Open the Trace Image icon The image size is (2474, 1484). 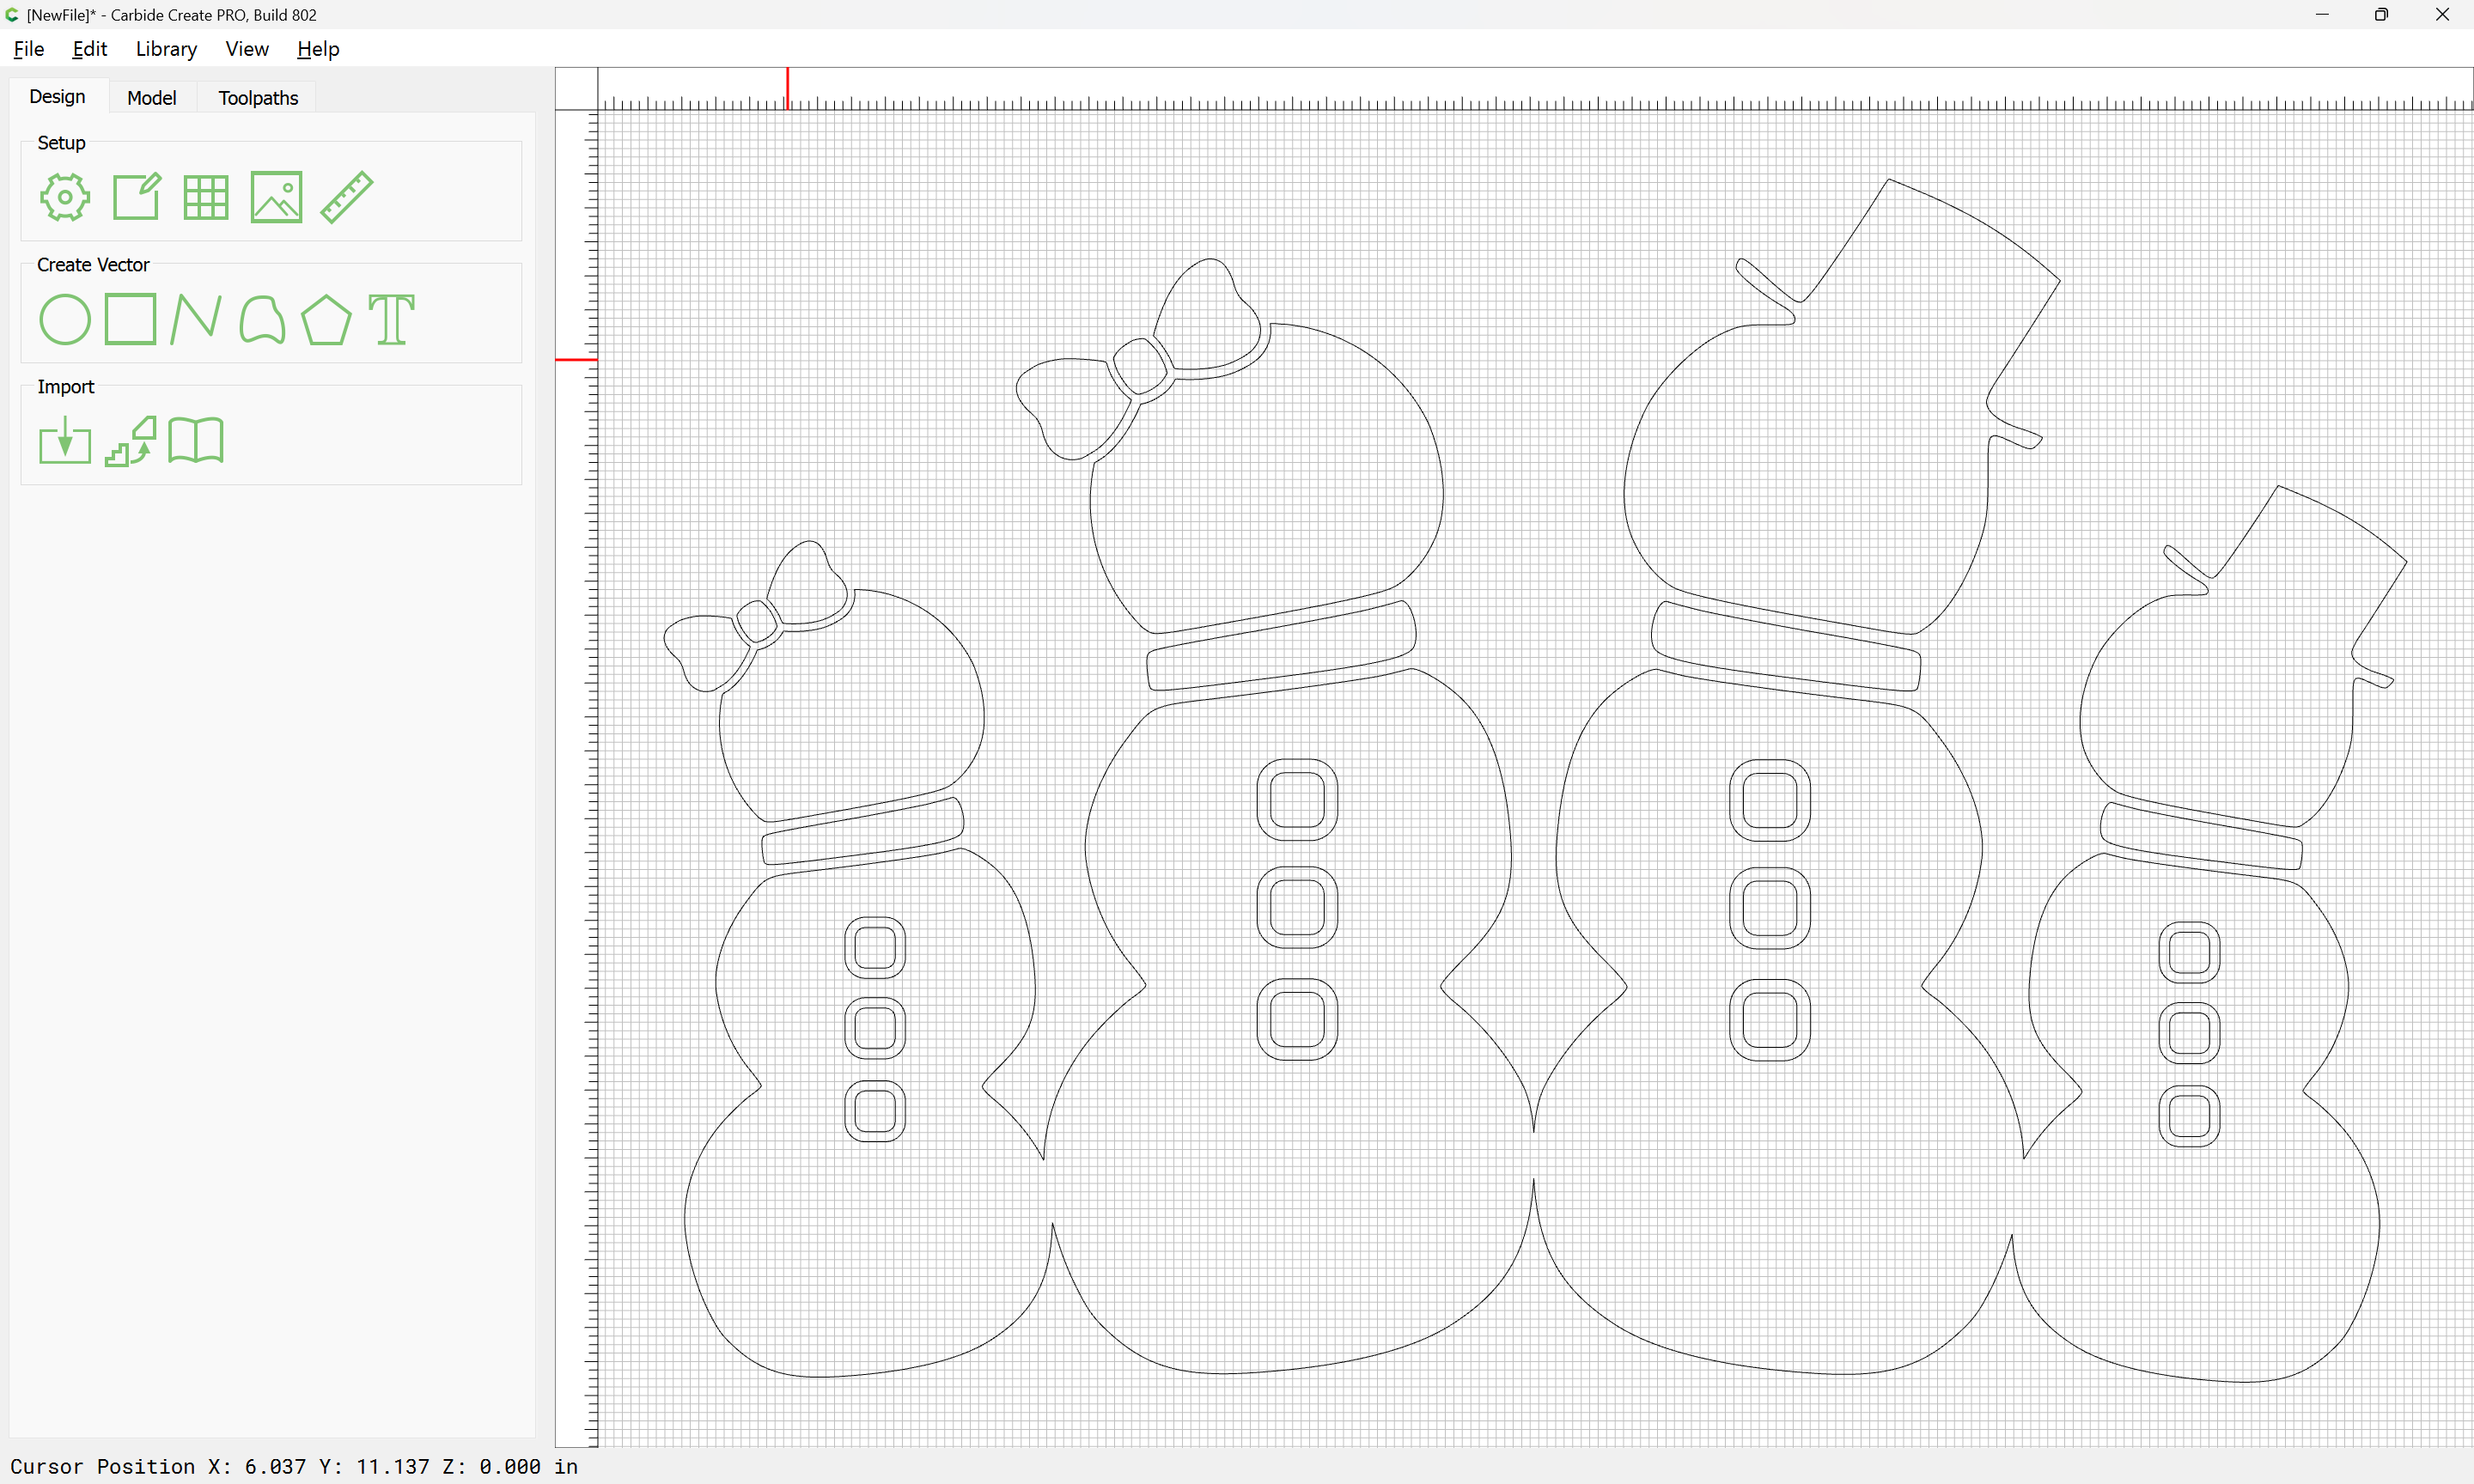(x=131, y=441)
